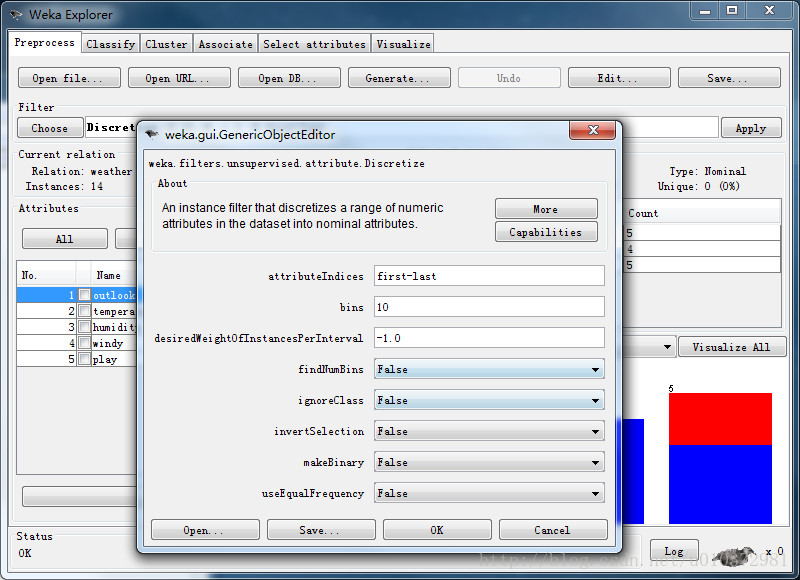Switch to the Associate tab

click(x=226, y=44)
